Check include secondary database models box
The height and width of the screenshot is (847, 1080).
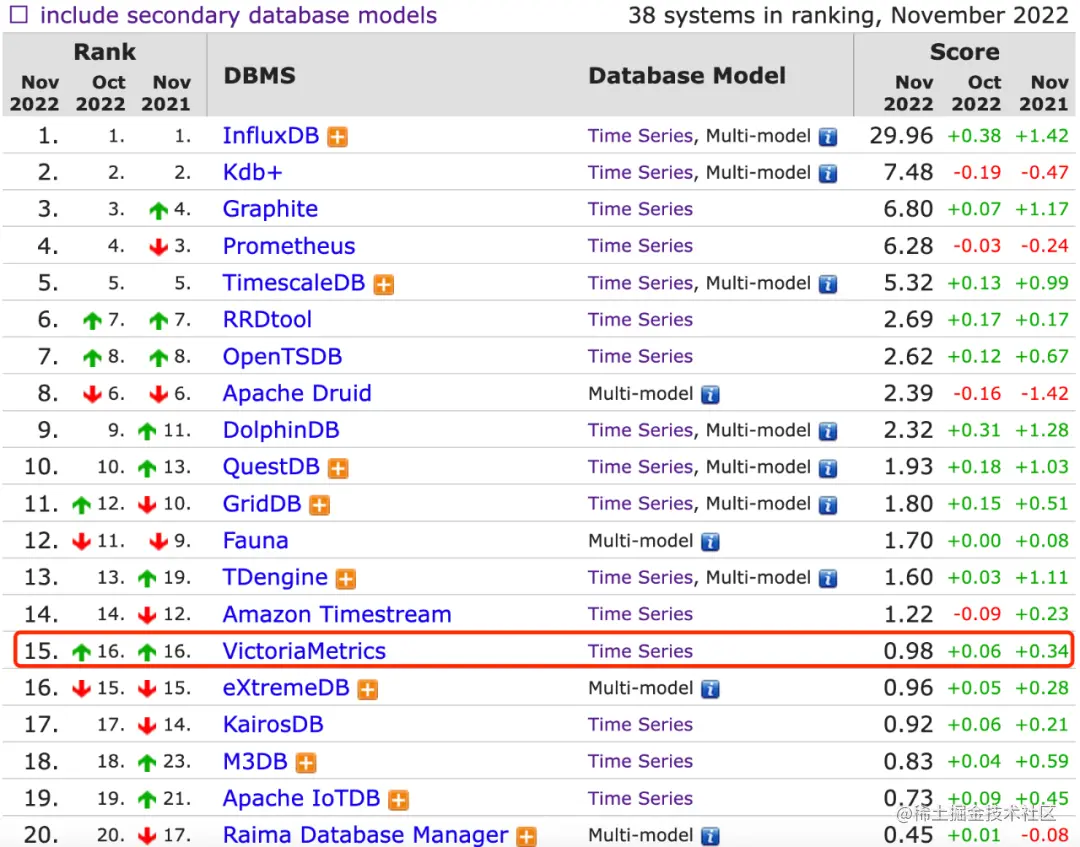coord(19,14)
